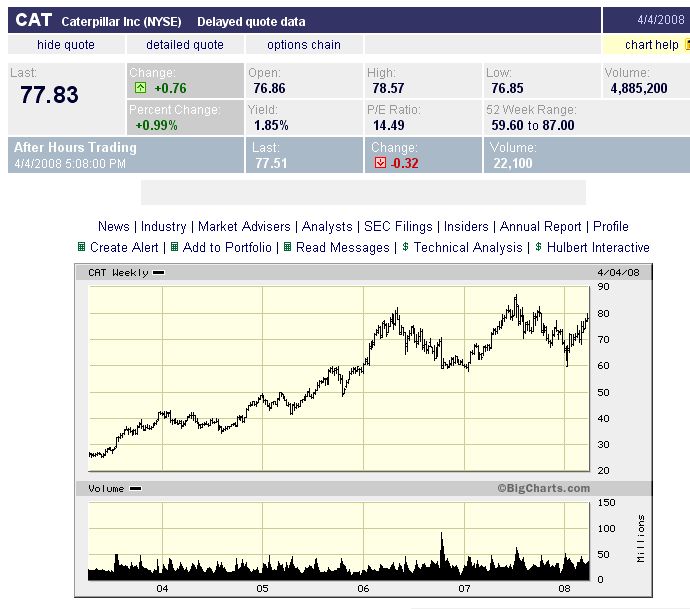Screen dimensions: 690x609
Task: Open the Annual Report link
Action: 541,227
